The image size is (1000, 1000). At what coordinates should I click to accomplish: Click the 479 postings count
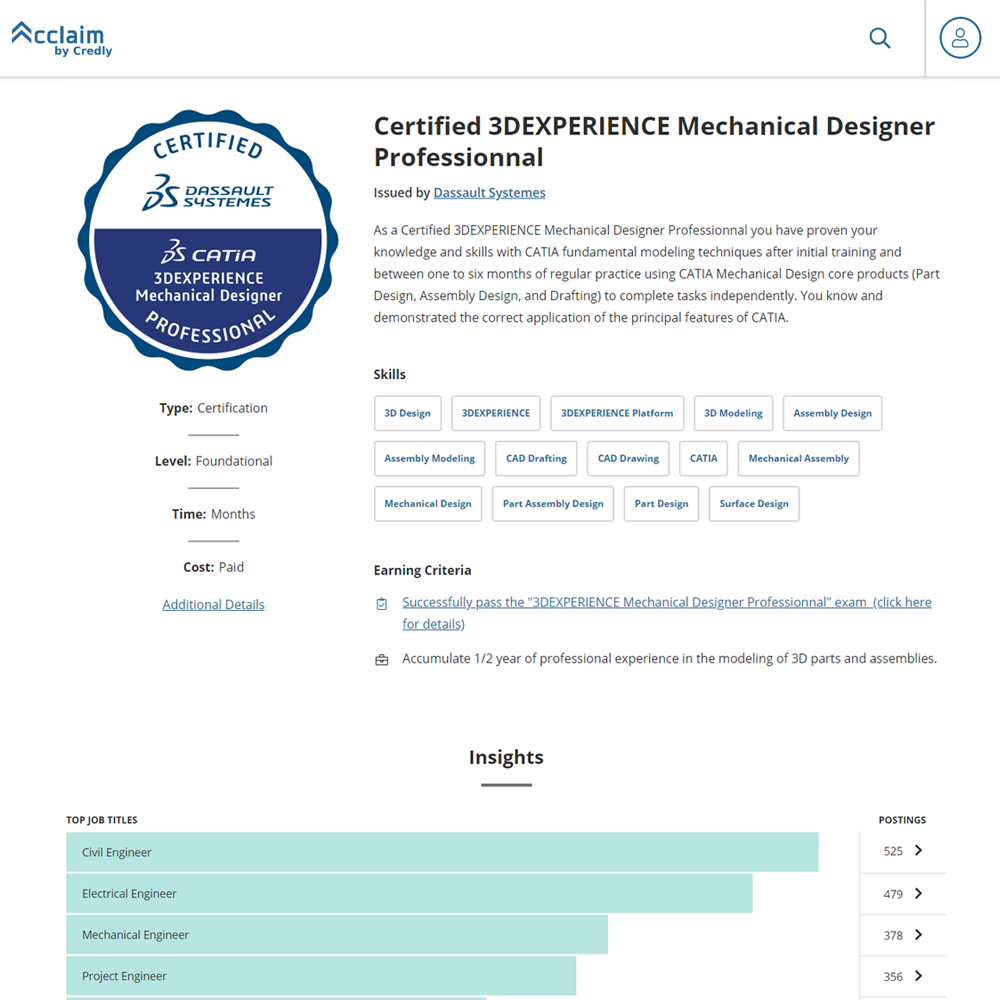pos(893,894)
